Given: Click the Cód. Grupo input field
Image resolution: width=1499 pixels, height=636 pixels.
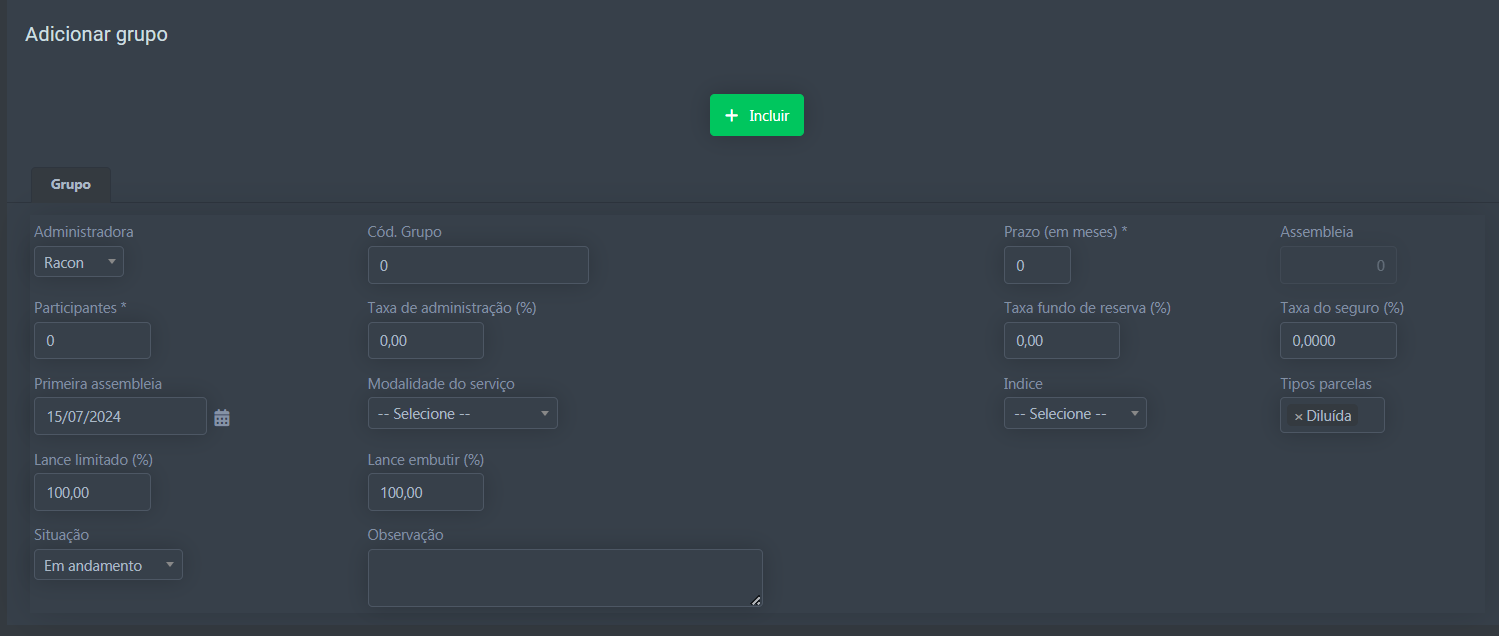Looking at the screenshot, I should (x=478, y=265).
